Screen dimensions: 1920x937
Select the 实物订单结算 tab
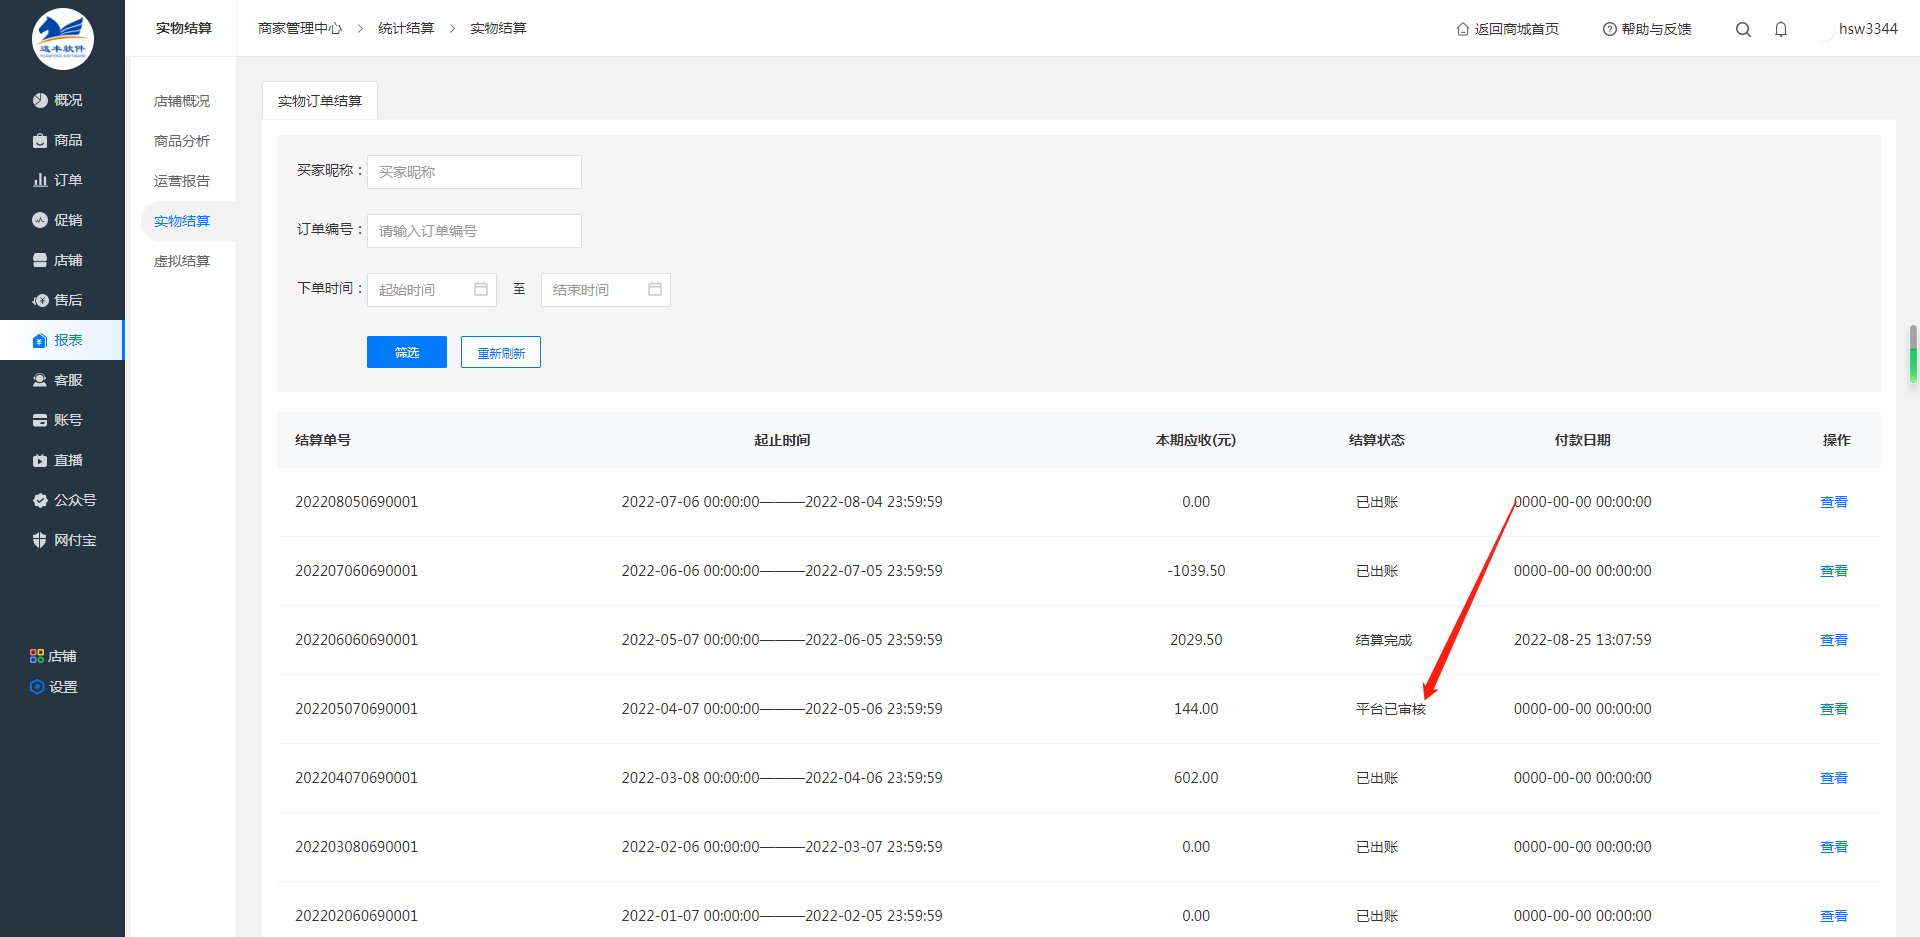[320, 101]
